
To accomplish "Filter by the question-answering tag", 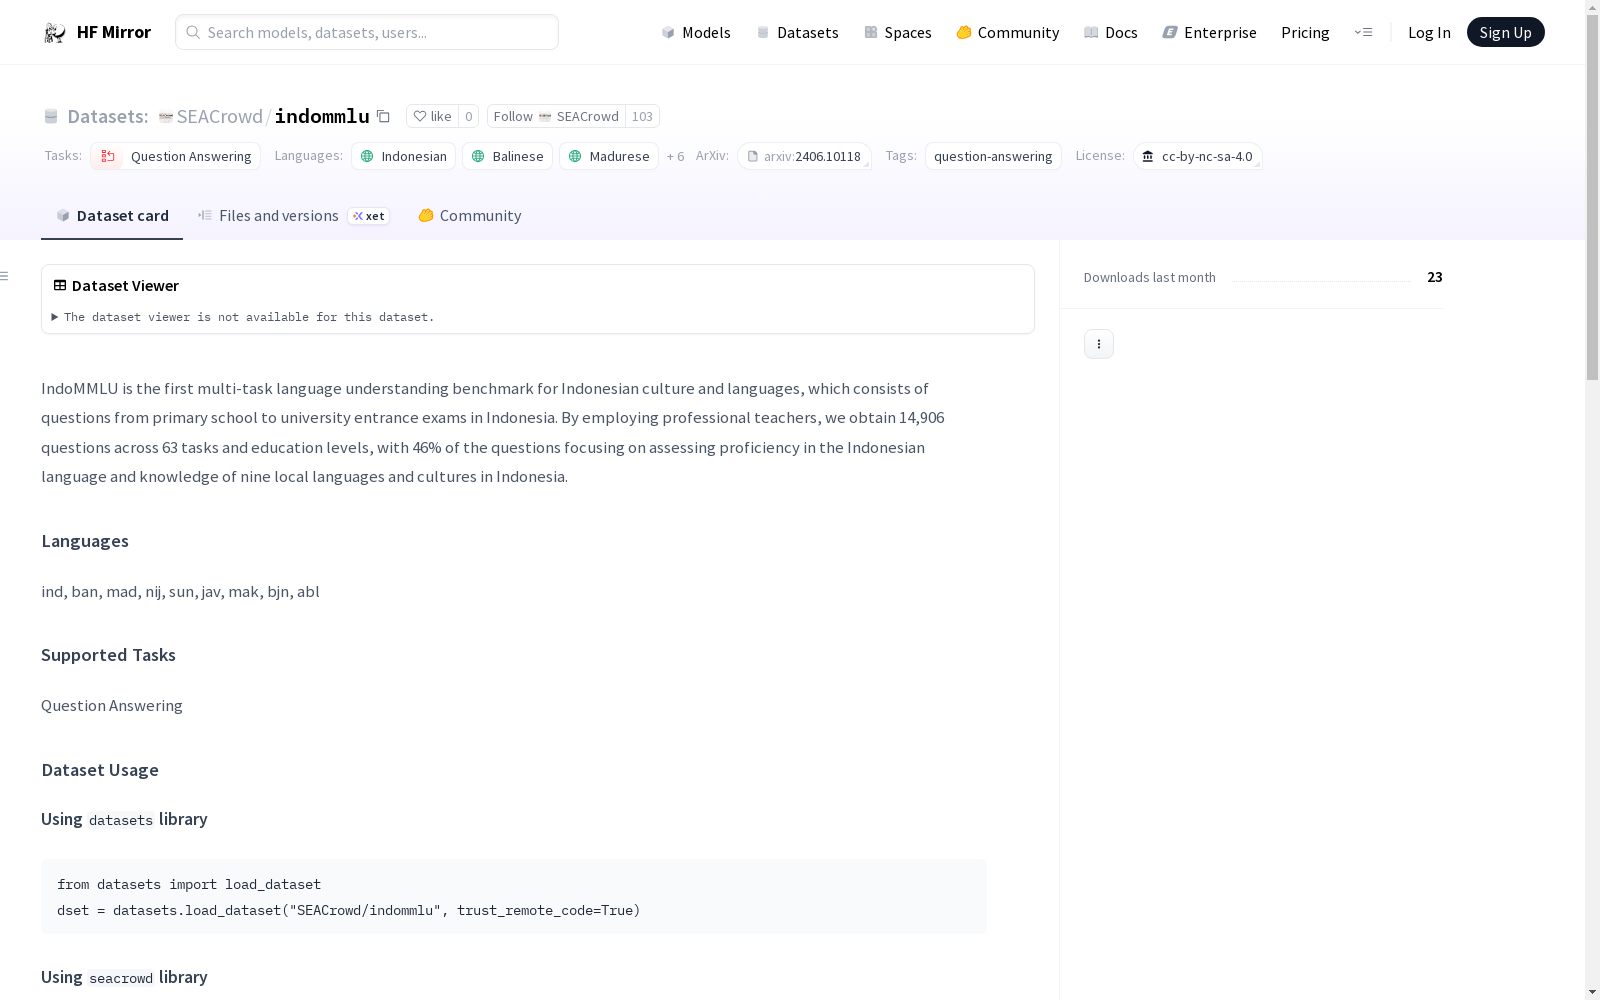I will pyautogui.click(x=993, y=156).
